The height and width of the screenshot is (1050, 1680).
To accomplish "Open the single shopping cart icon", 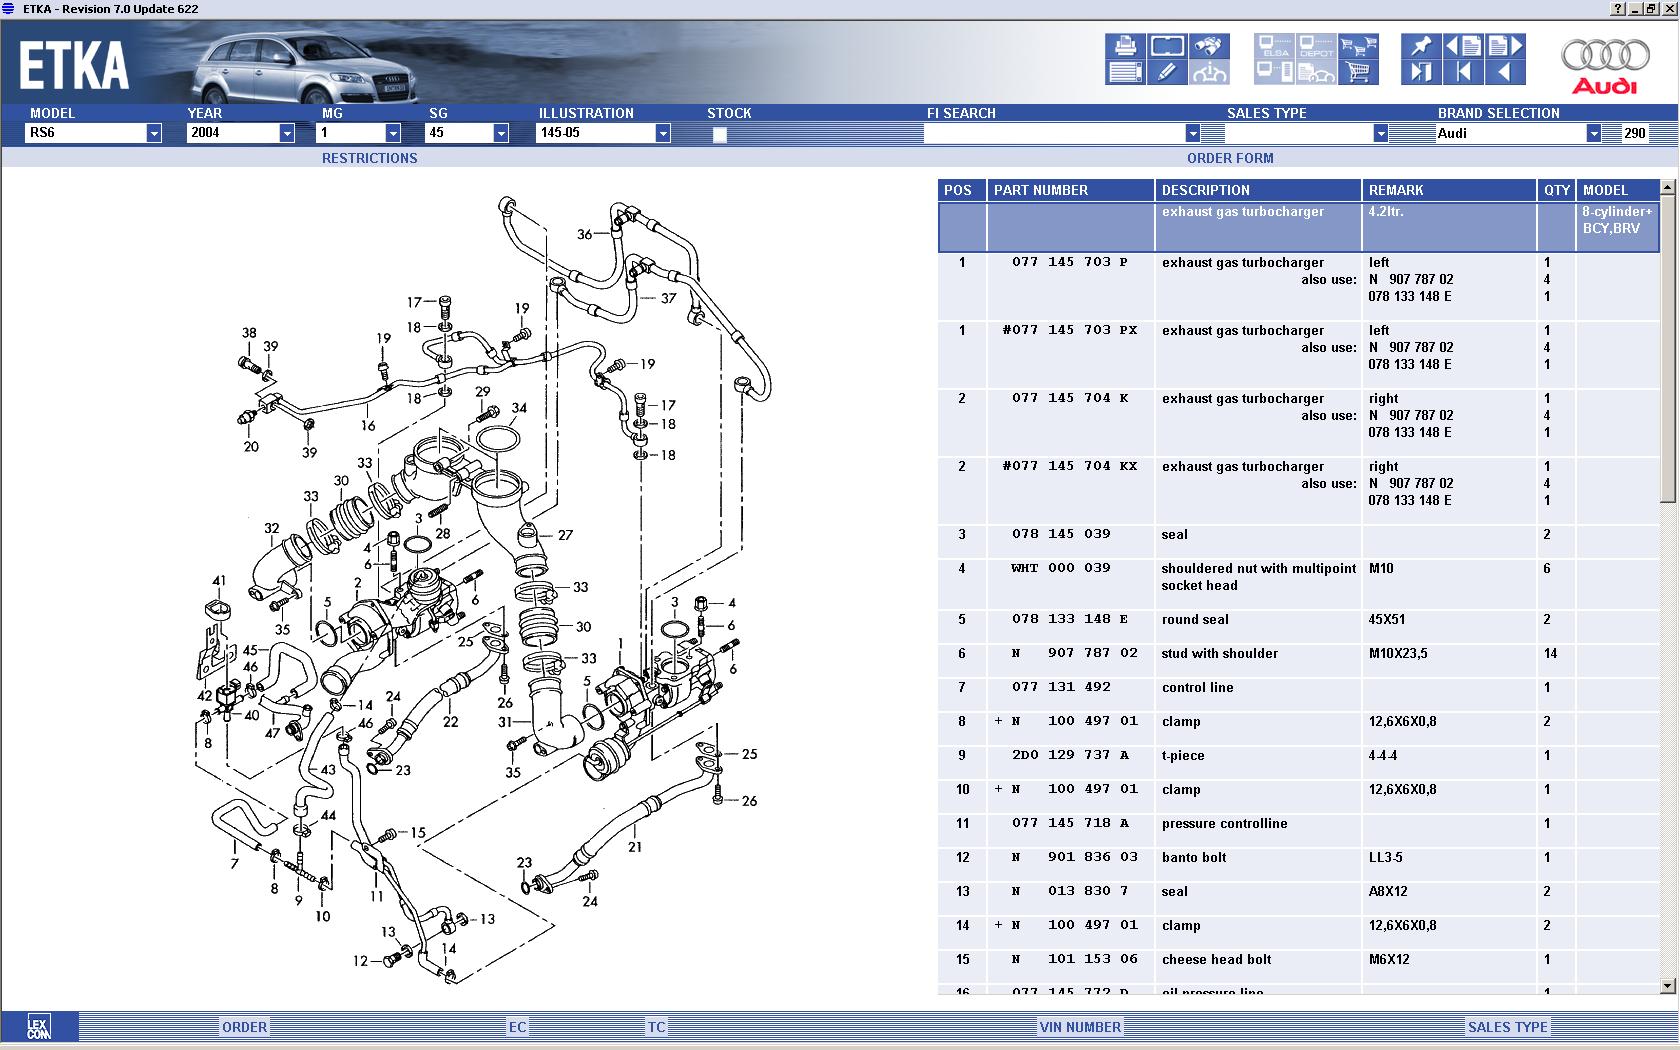I will (1358, 72).
